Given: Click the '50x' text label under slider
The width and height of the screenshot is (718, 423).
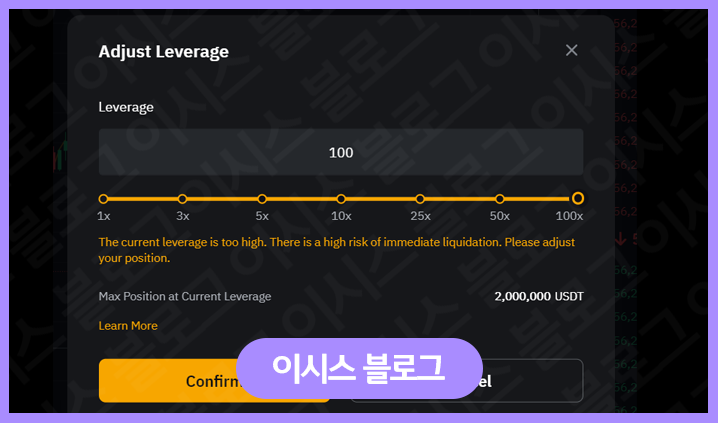Looking at the screenshot, I should pyautogui.click(x=500, y=216).
